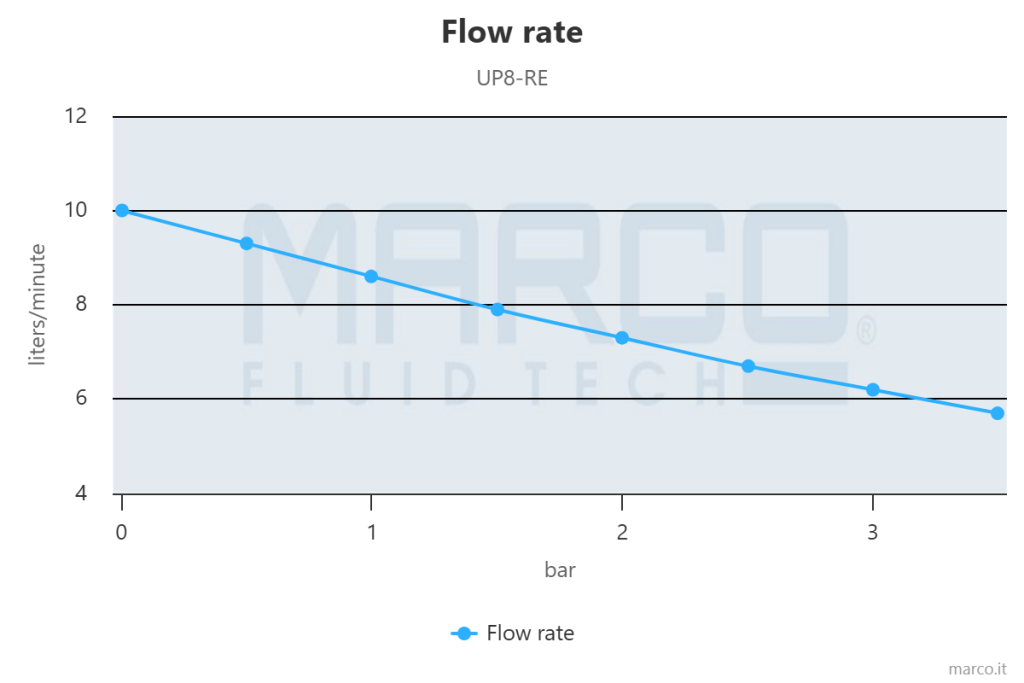
Task: Click the data point at 3 bar
Action: click(873, 390)
